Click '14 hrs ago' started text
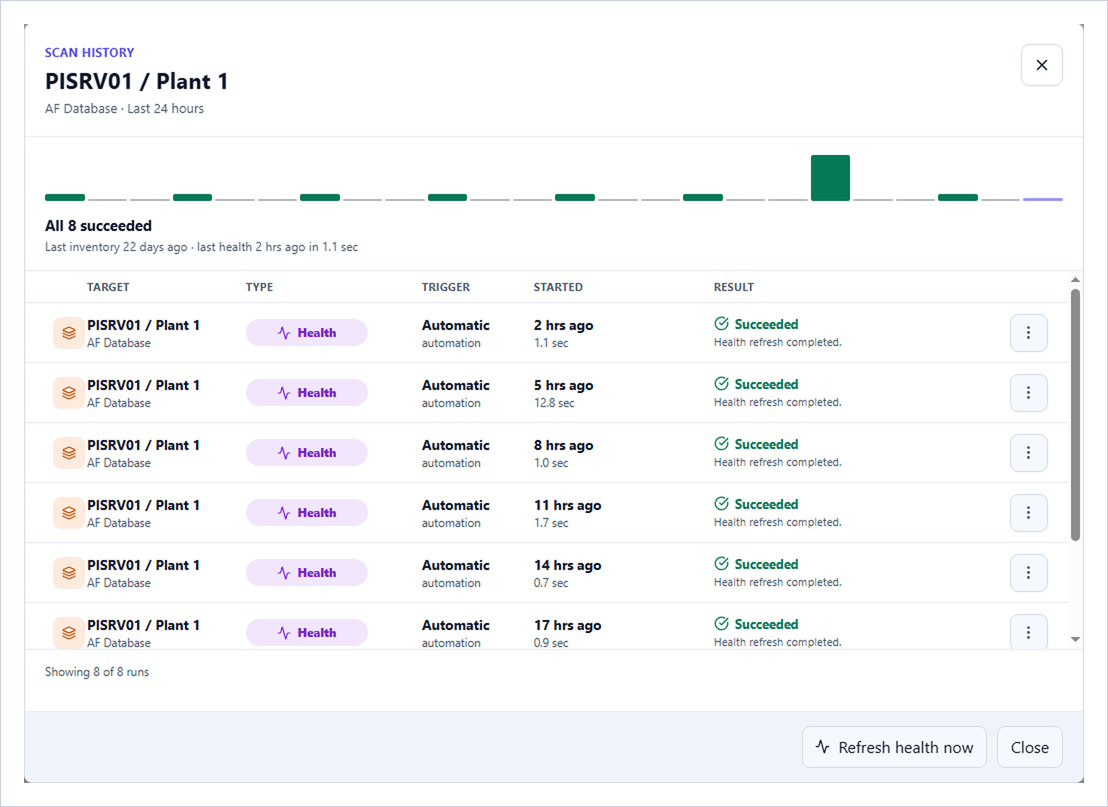This screenshot has width=1108, height=807. [x=567, y=565]
